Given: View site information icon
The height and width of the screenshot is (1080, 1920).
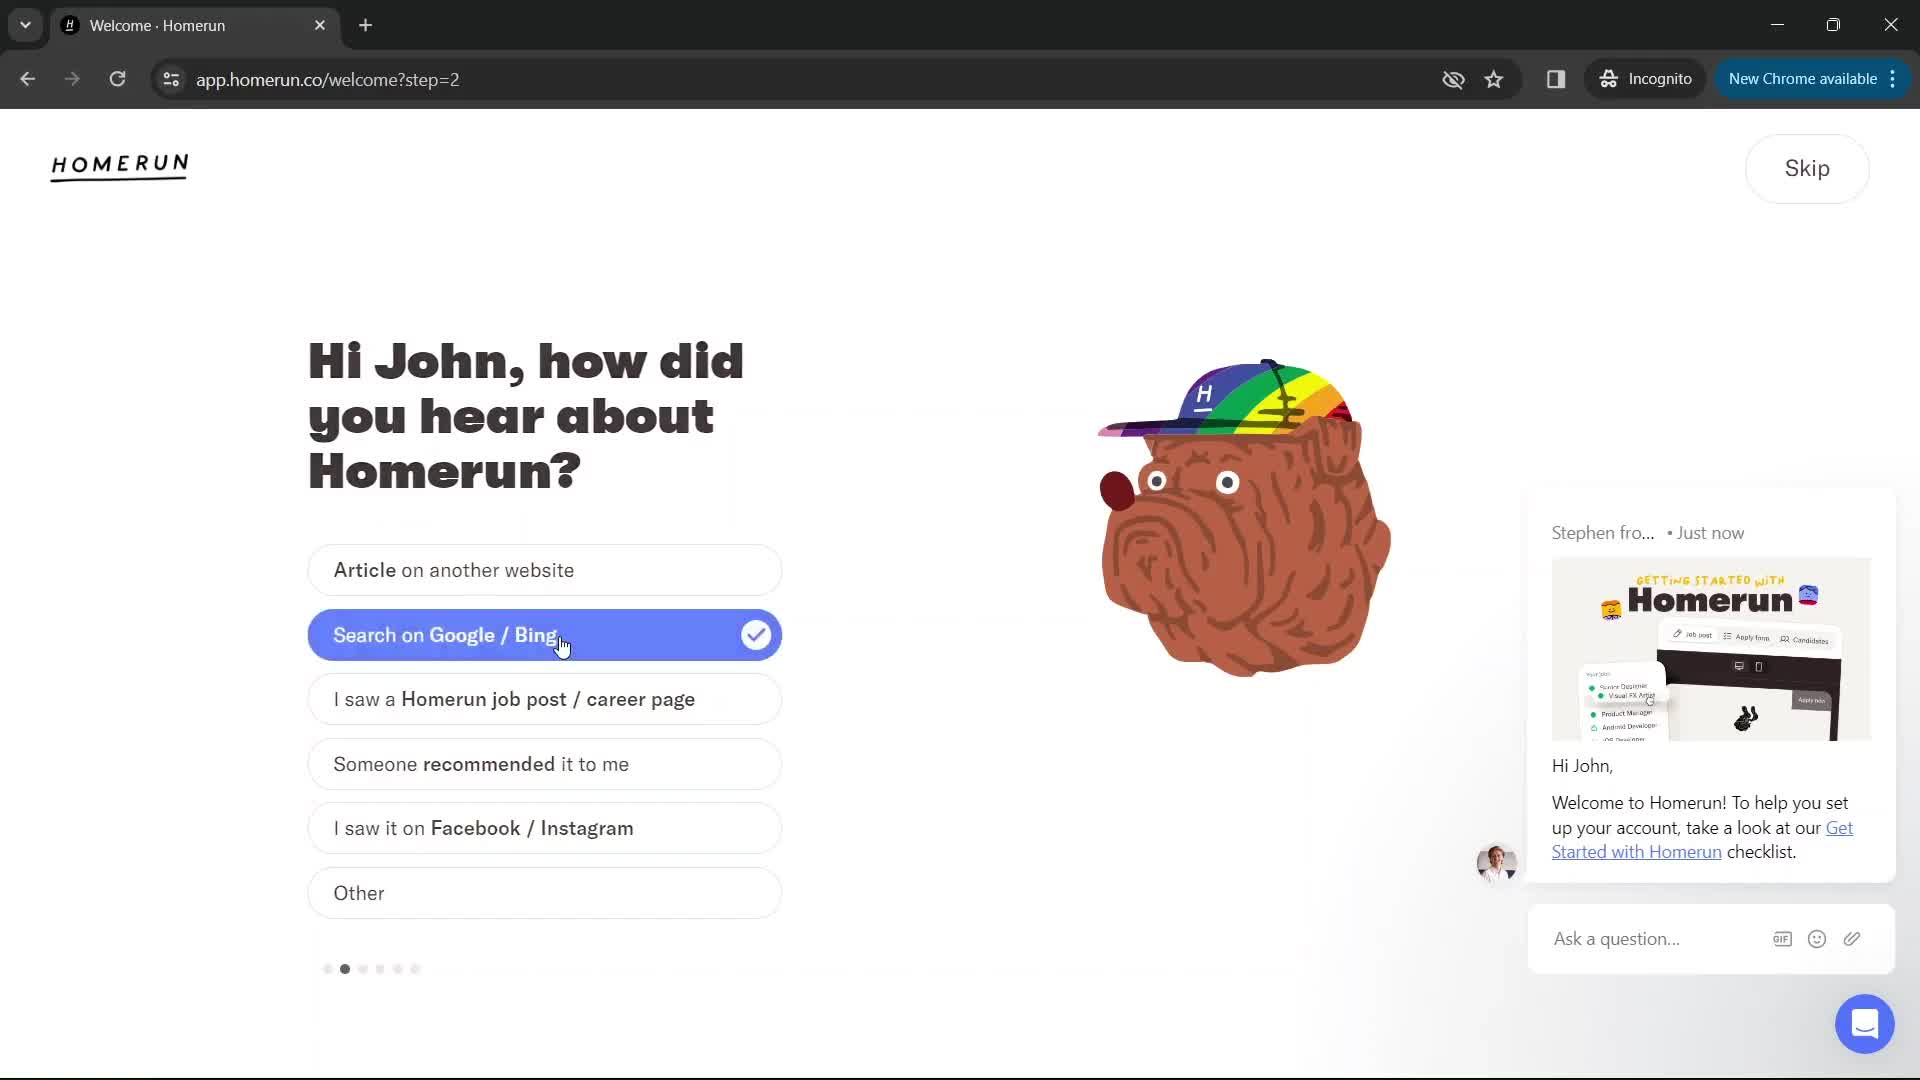Looking at the screenshot, I should point(171,79).
